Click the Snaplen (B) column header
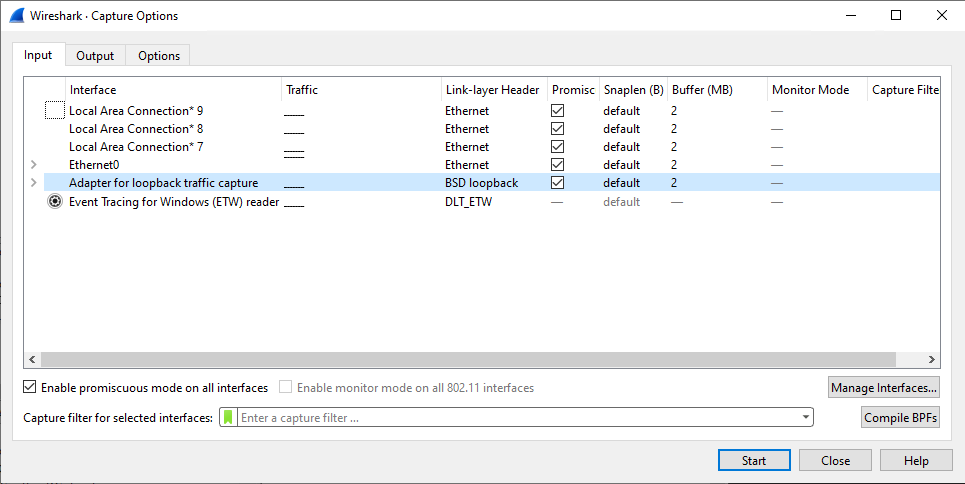Screen dimensions: 965x484 coord(633,90)
